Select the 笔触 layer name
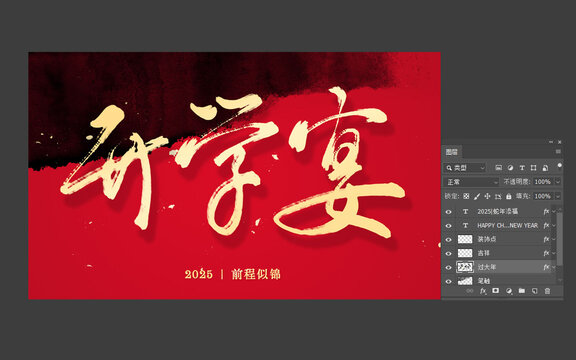 coord(483,281)
